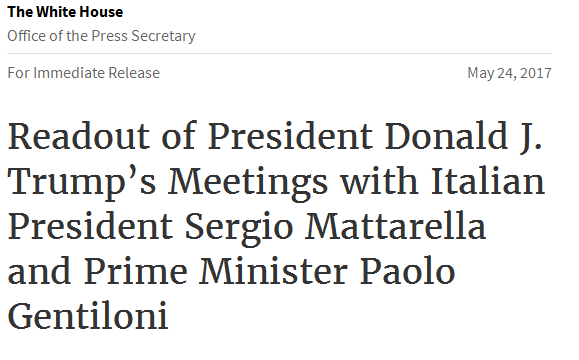Click the word "Readout" in the headline
This screenshot has height=360, width=579.
click(79, 136)
